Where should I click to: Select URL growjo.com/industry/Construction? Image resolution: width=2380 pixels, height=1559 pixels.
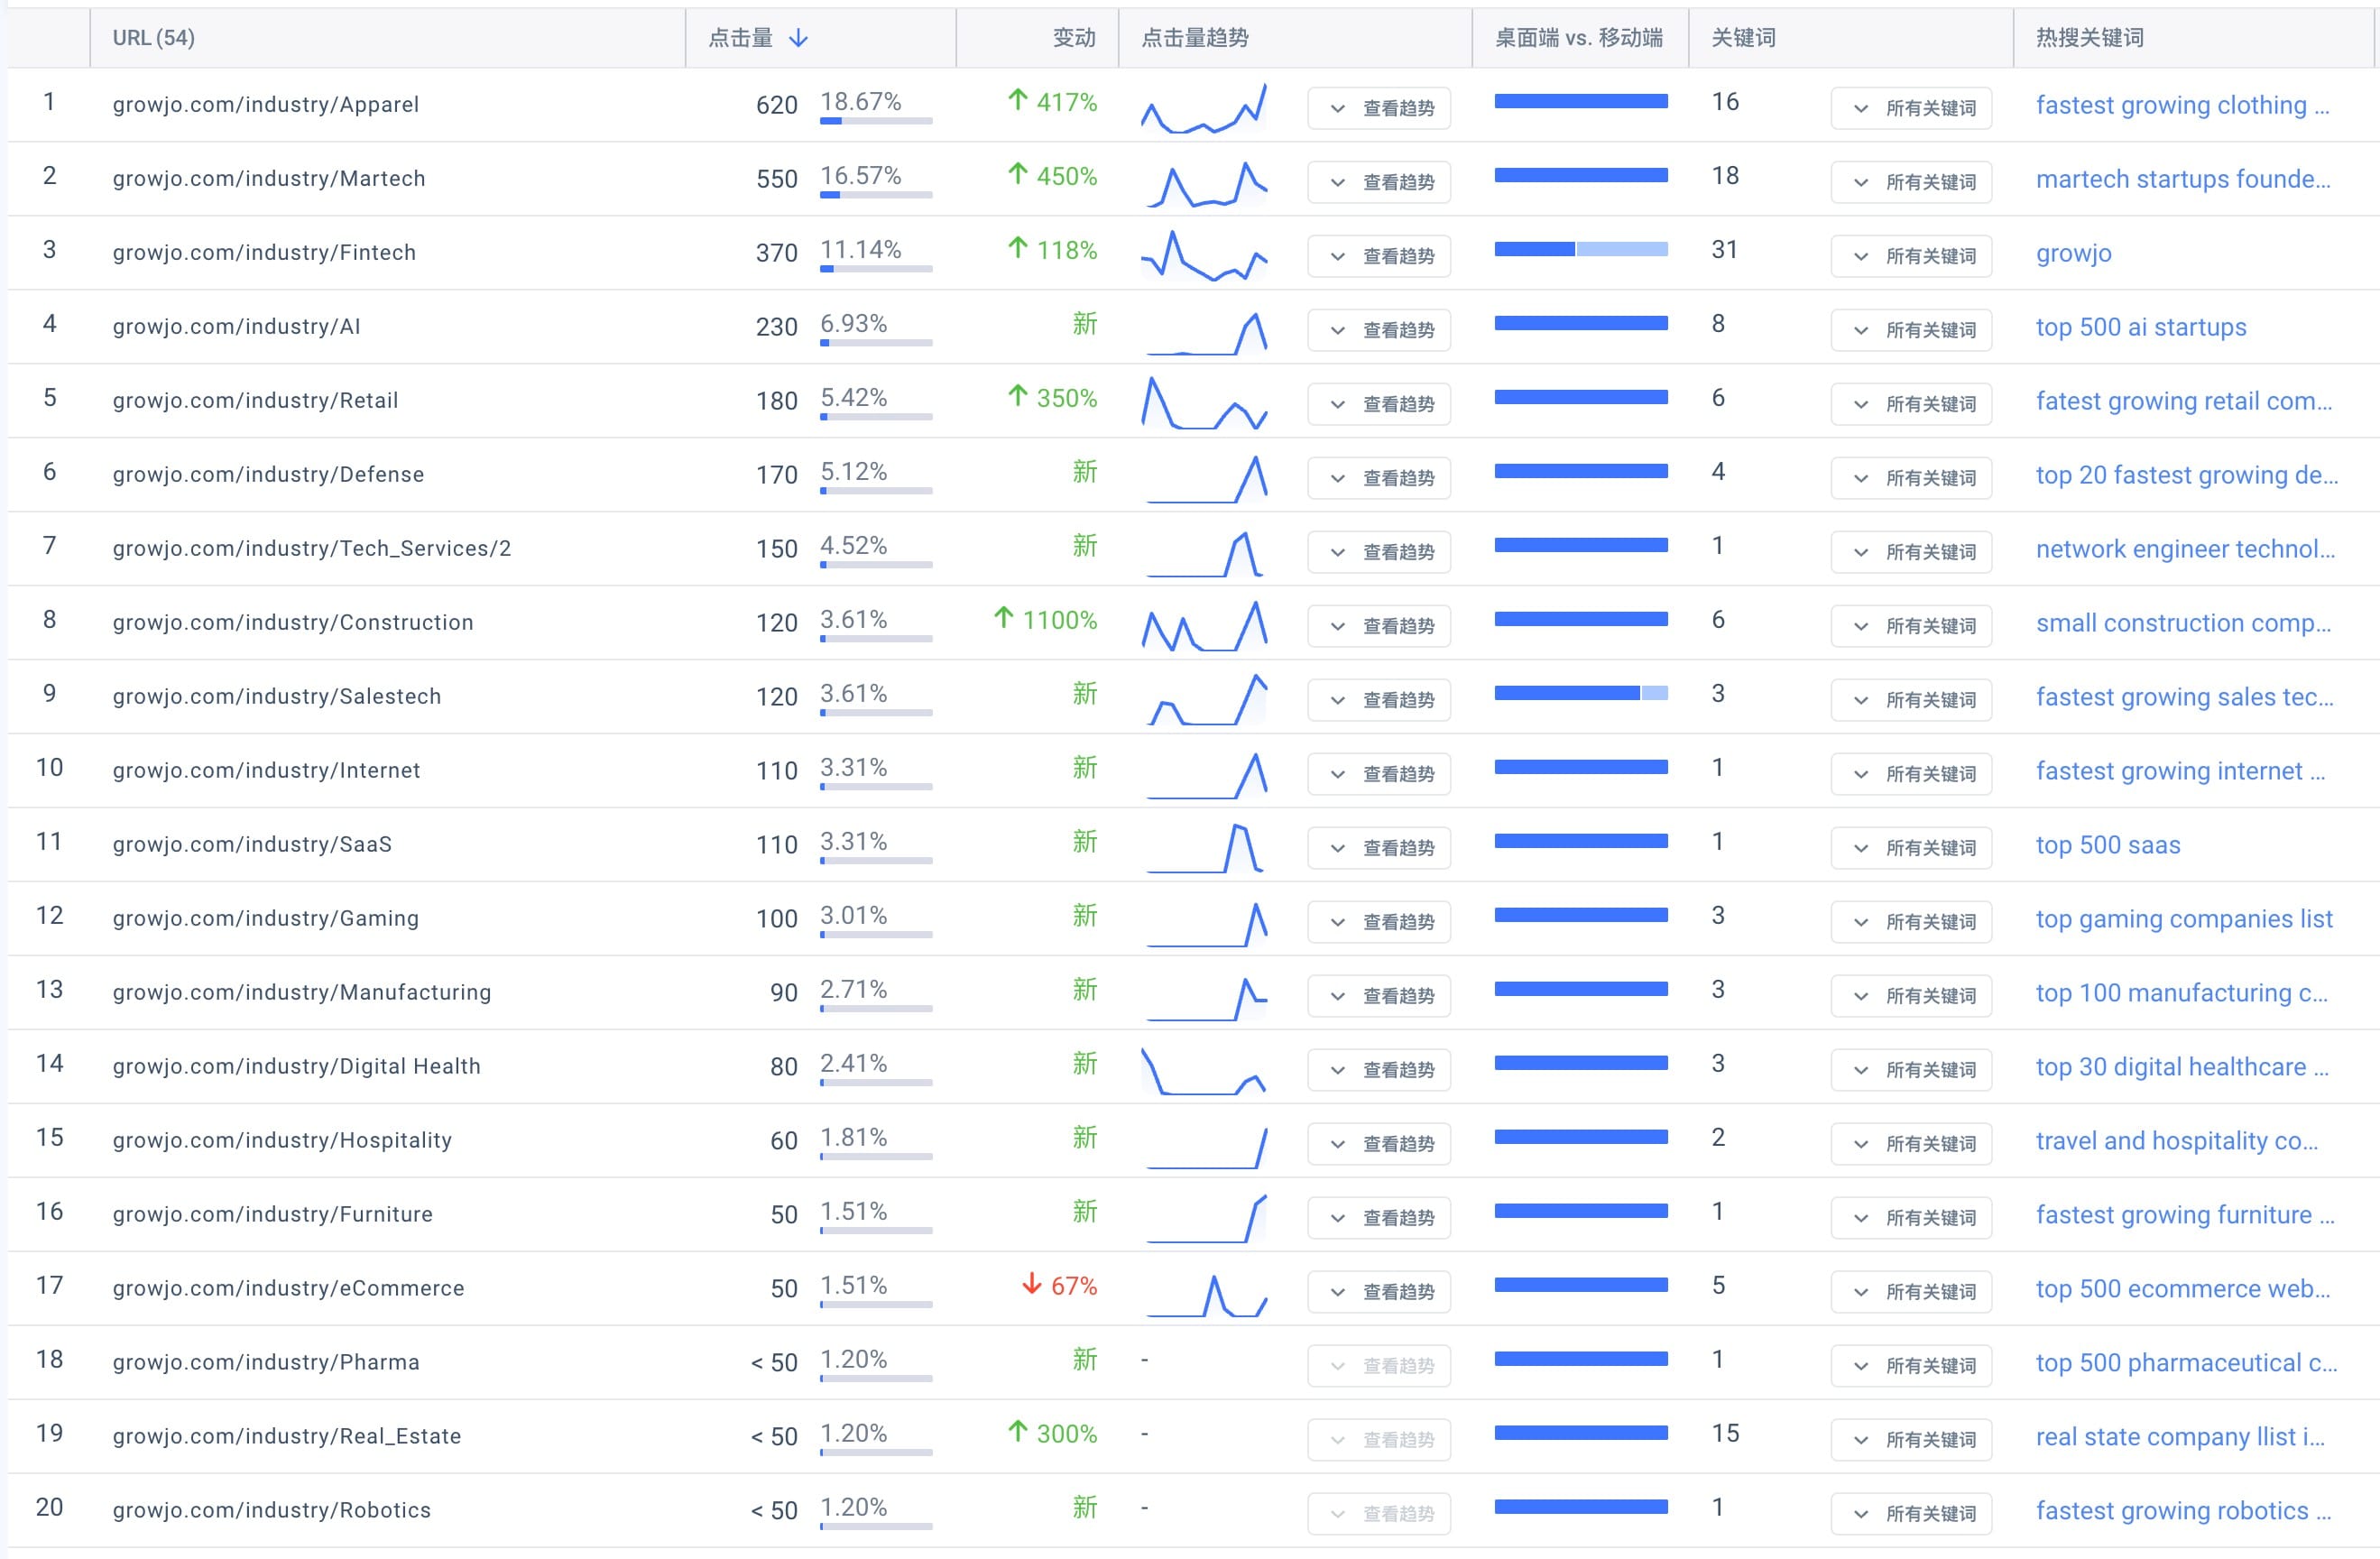(x=293, y=622)
